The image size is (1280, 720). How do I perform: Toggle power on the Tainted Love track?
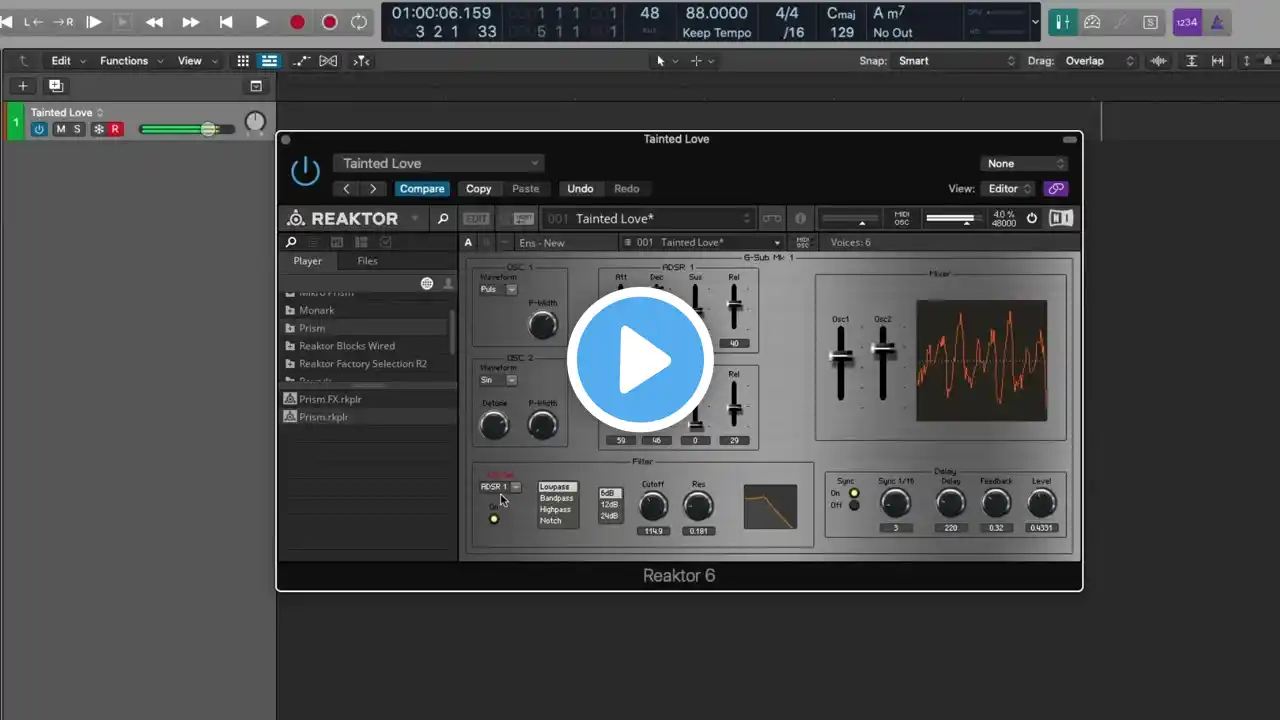tap(39, 129)
